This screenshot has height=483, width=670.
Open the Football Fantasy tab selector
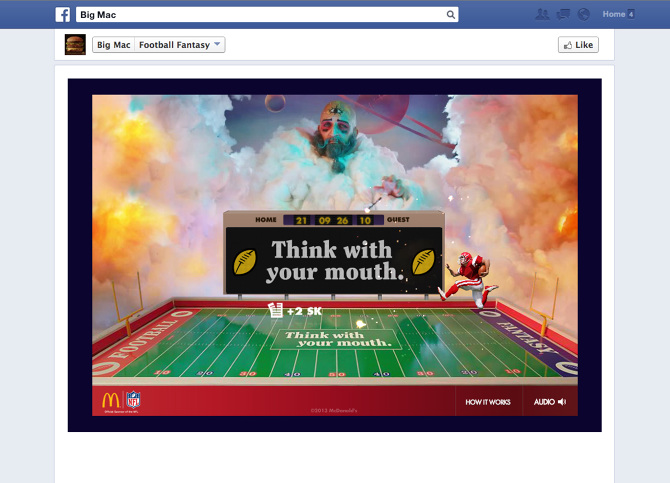coord(180,44)
